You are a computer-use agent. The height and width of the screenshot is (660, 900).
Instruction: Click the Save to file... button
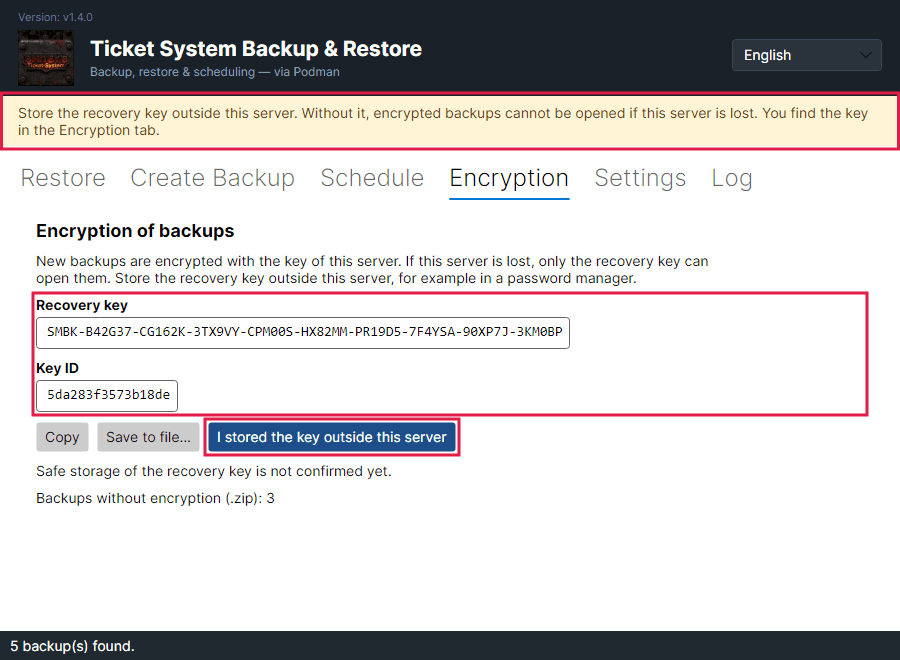pos(148,437)
